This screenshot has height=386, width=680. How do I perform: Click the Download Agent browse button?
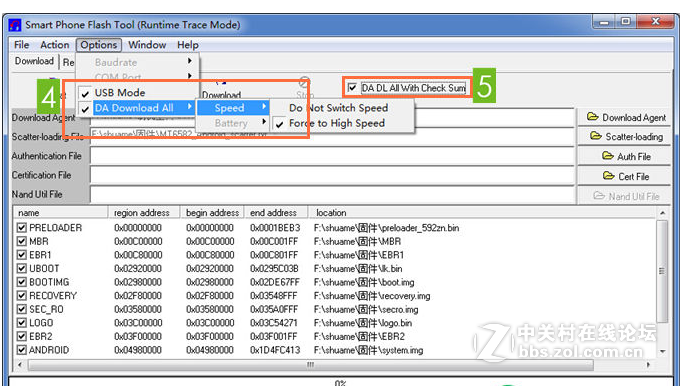(624, 118)
